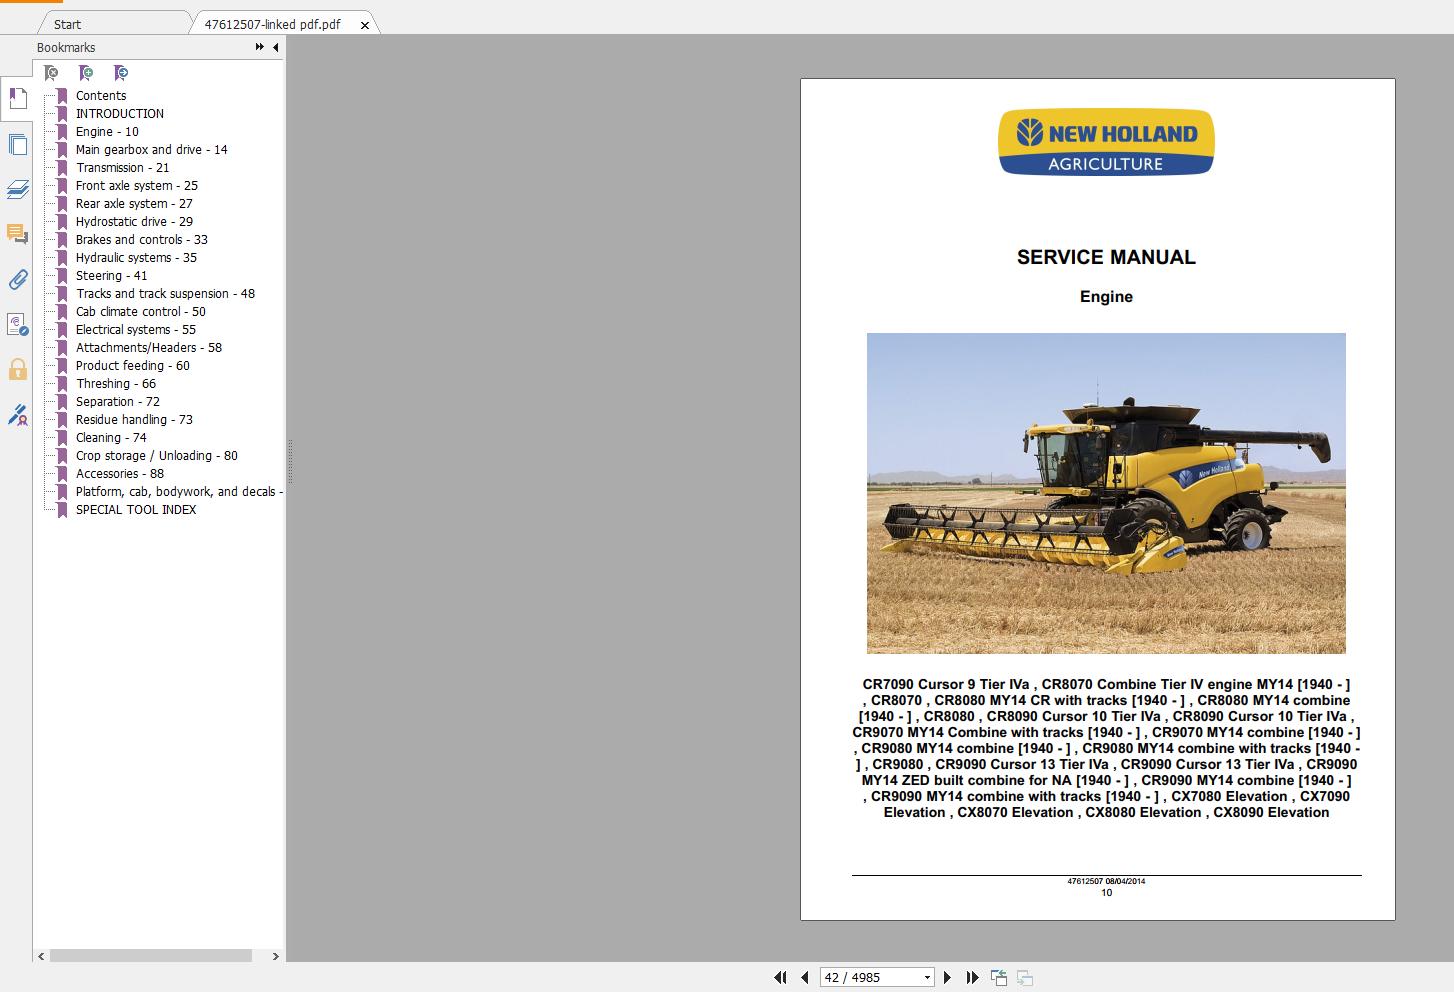
Task: Click the SERVICE MANUAL heading text
Action: pyautogui.click(x=1106, y=257)
